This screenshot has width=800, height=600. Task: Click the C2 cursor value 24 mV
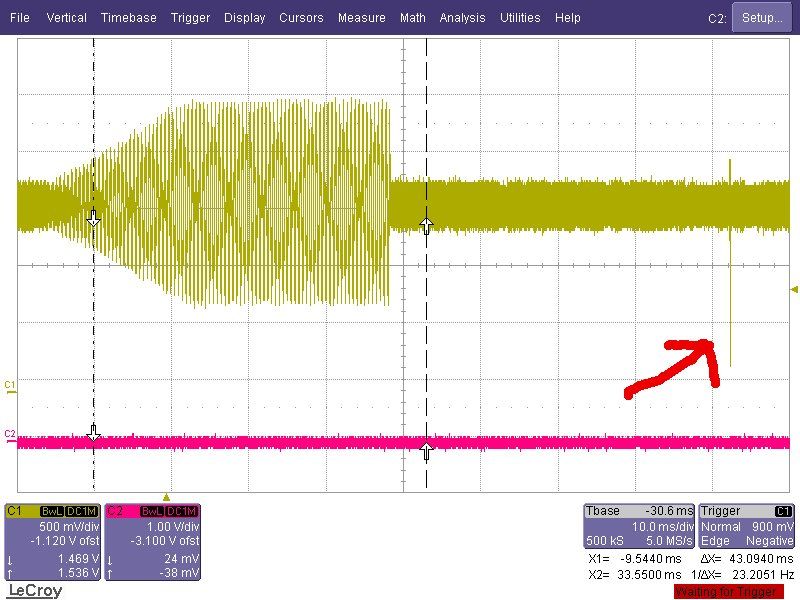coord(182,559)
